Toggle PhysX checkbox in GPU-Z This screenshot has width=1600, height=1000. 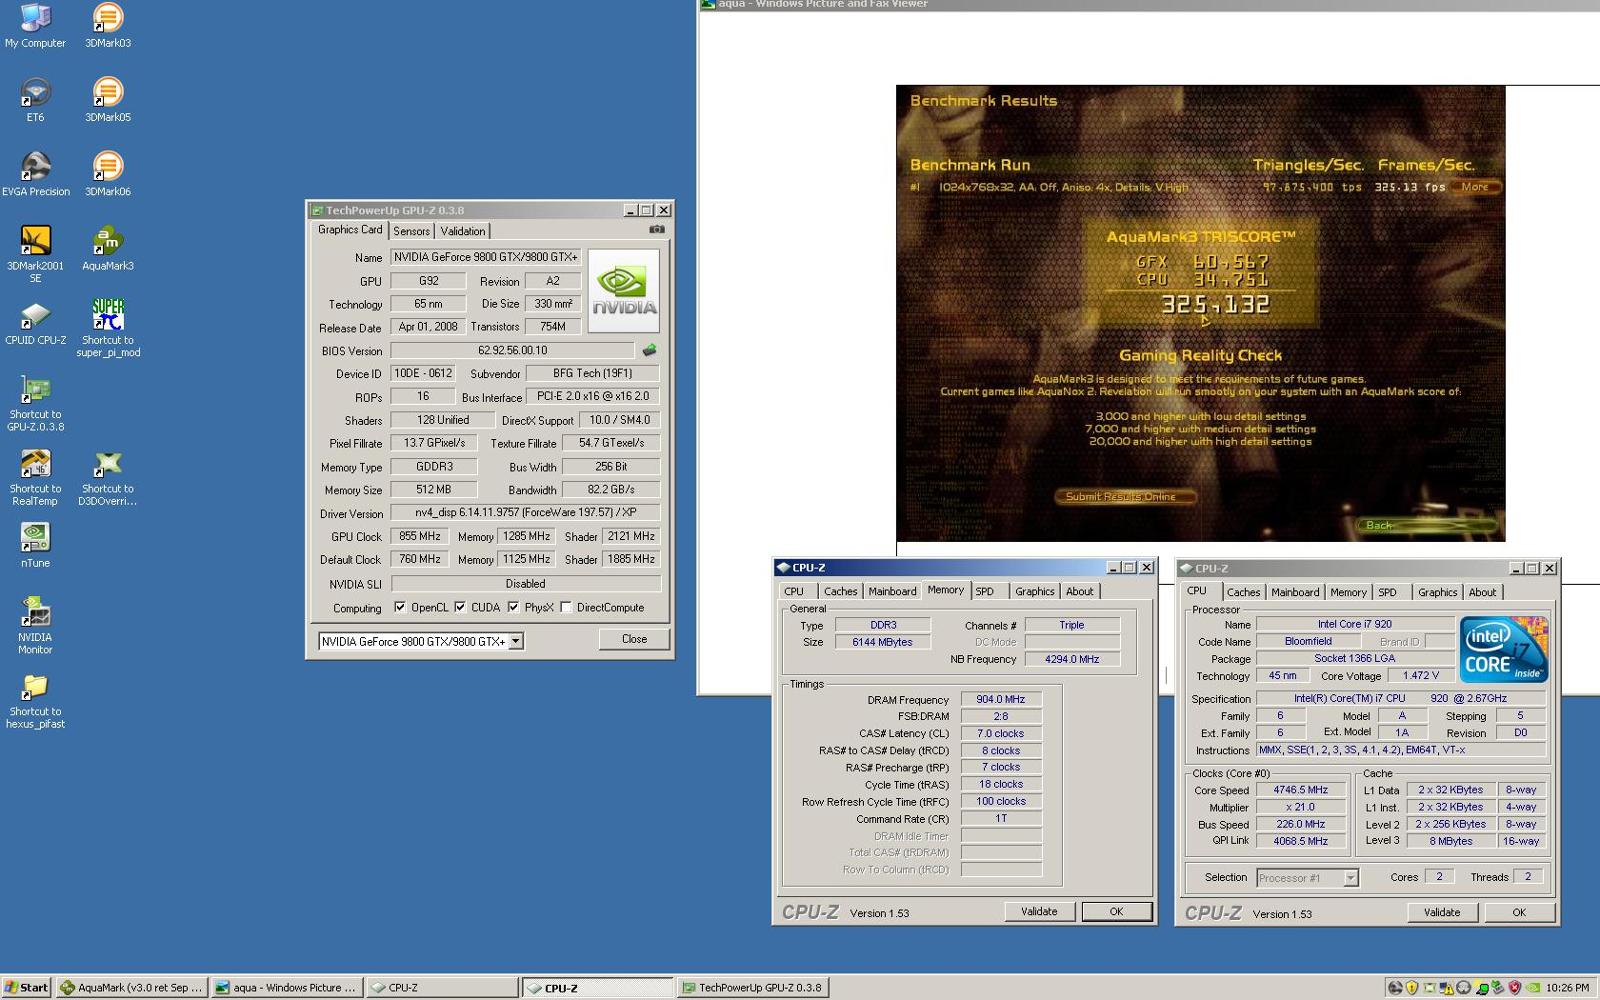(513, 607)
